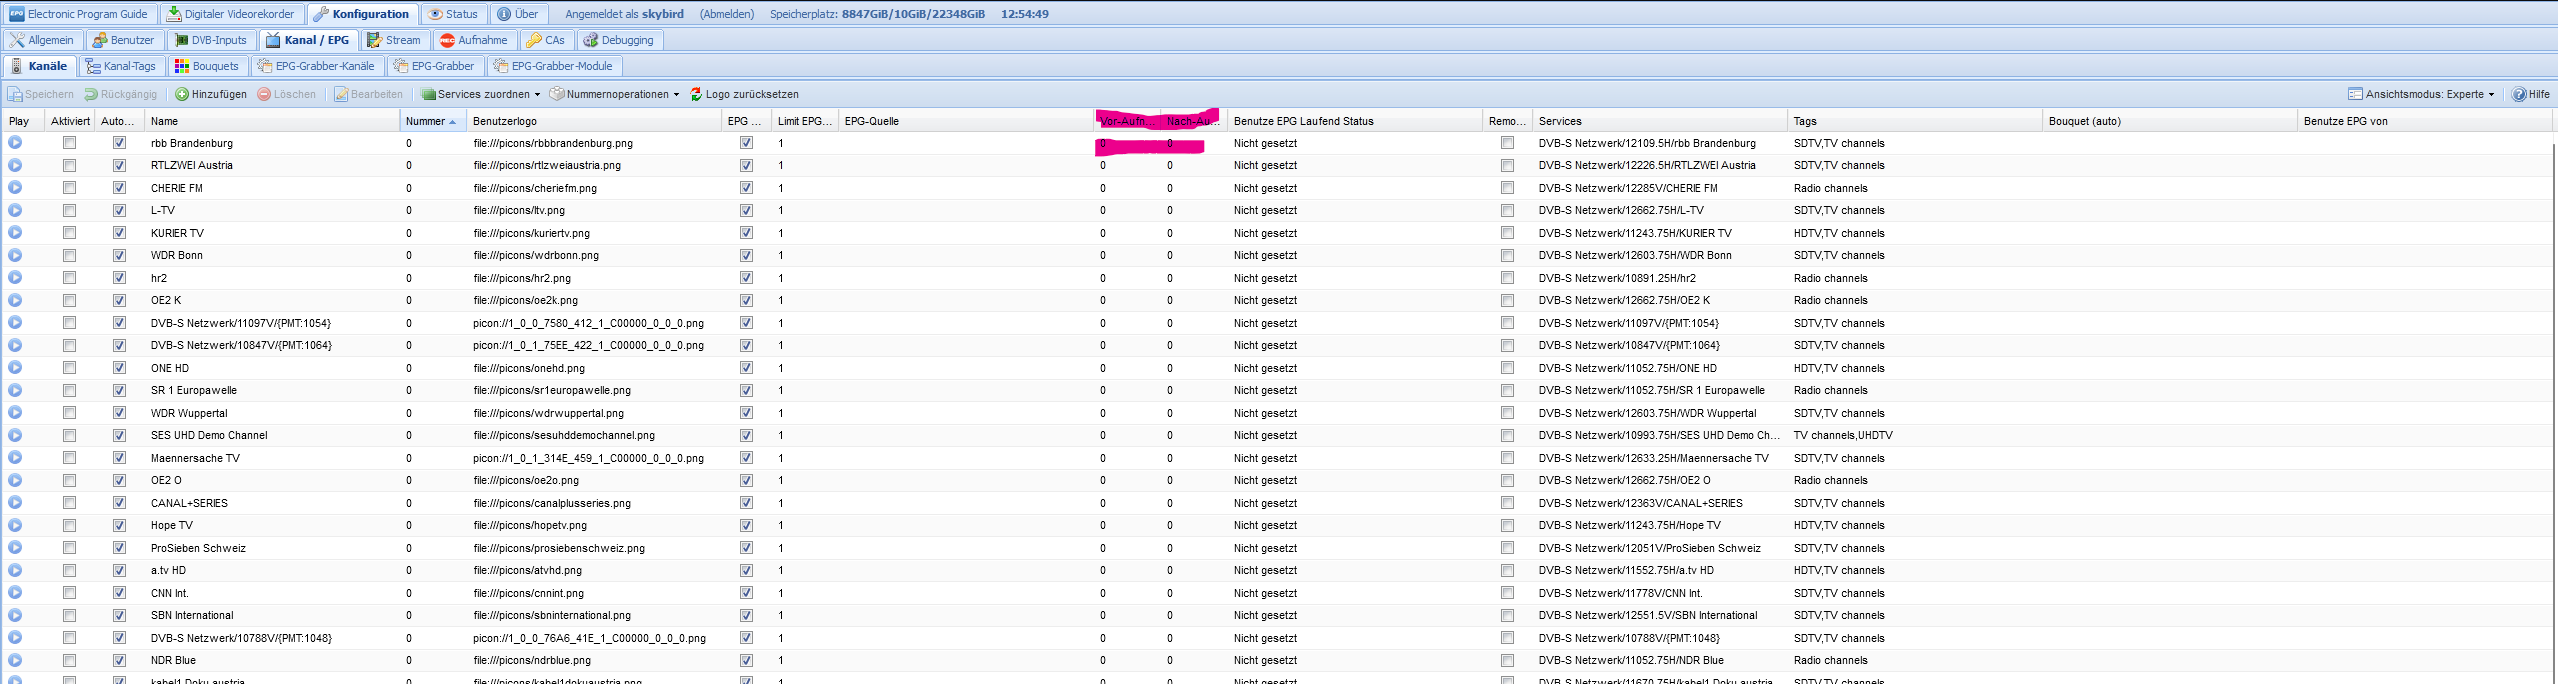The image size is (2558, 684).
Task: Play the Hope TV channel
Action: coord(15,525)
